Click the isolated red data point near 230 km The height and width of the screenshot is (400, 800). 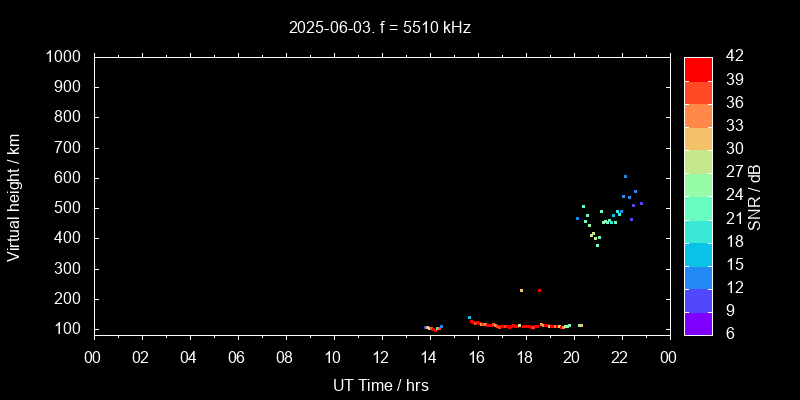click(x=539, y=290)
